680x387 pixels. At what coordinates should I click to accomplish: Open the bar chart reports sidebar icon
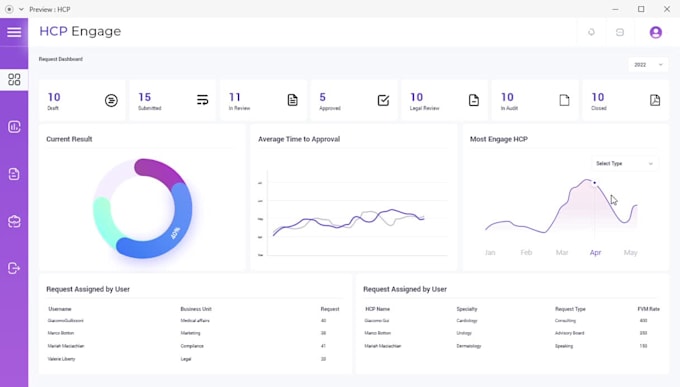tap(14, 127)
